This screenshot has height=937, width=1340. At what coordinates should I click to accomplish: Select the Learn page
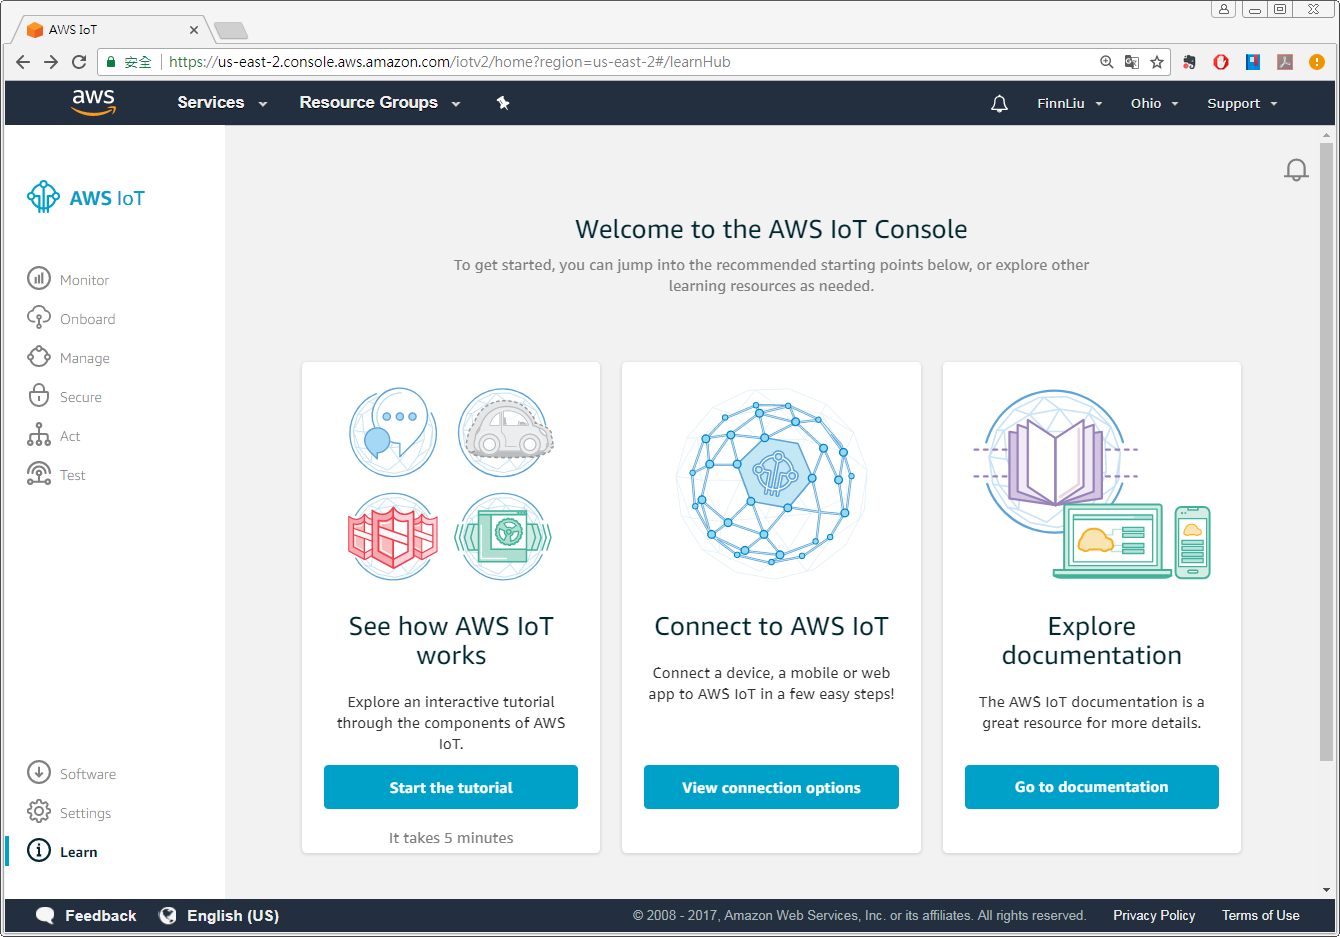[x=79, y=852]
